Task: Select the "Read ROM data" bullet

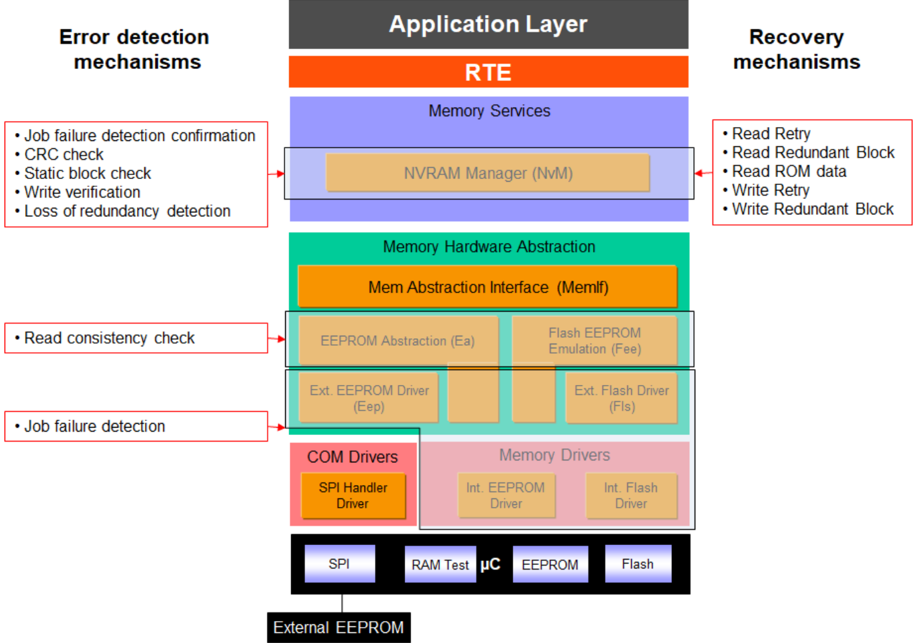Action: (785, 171)
